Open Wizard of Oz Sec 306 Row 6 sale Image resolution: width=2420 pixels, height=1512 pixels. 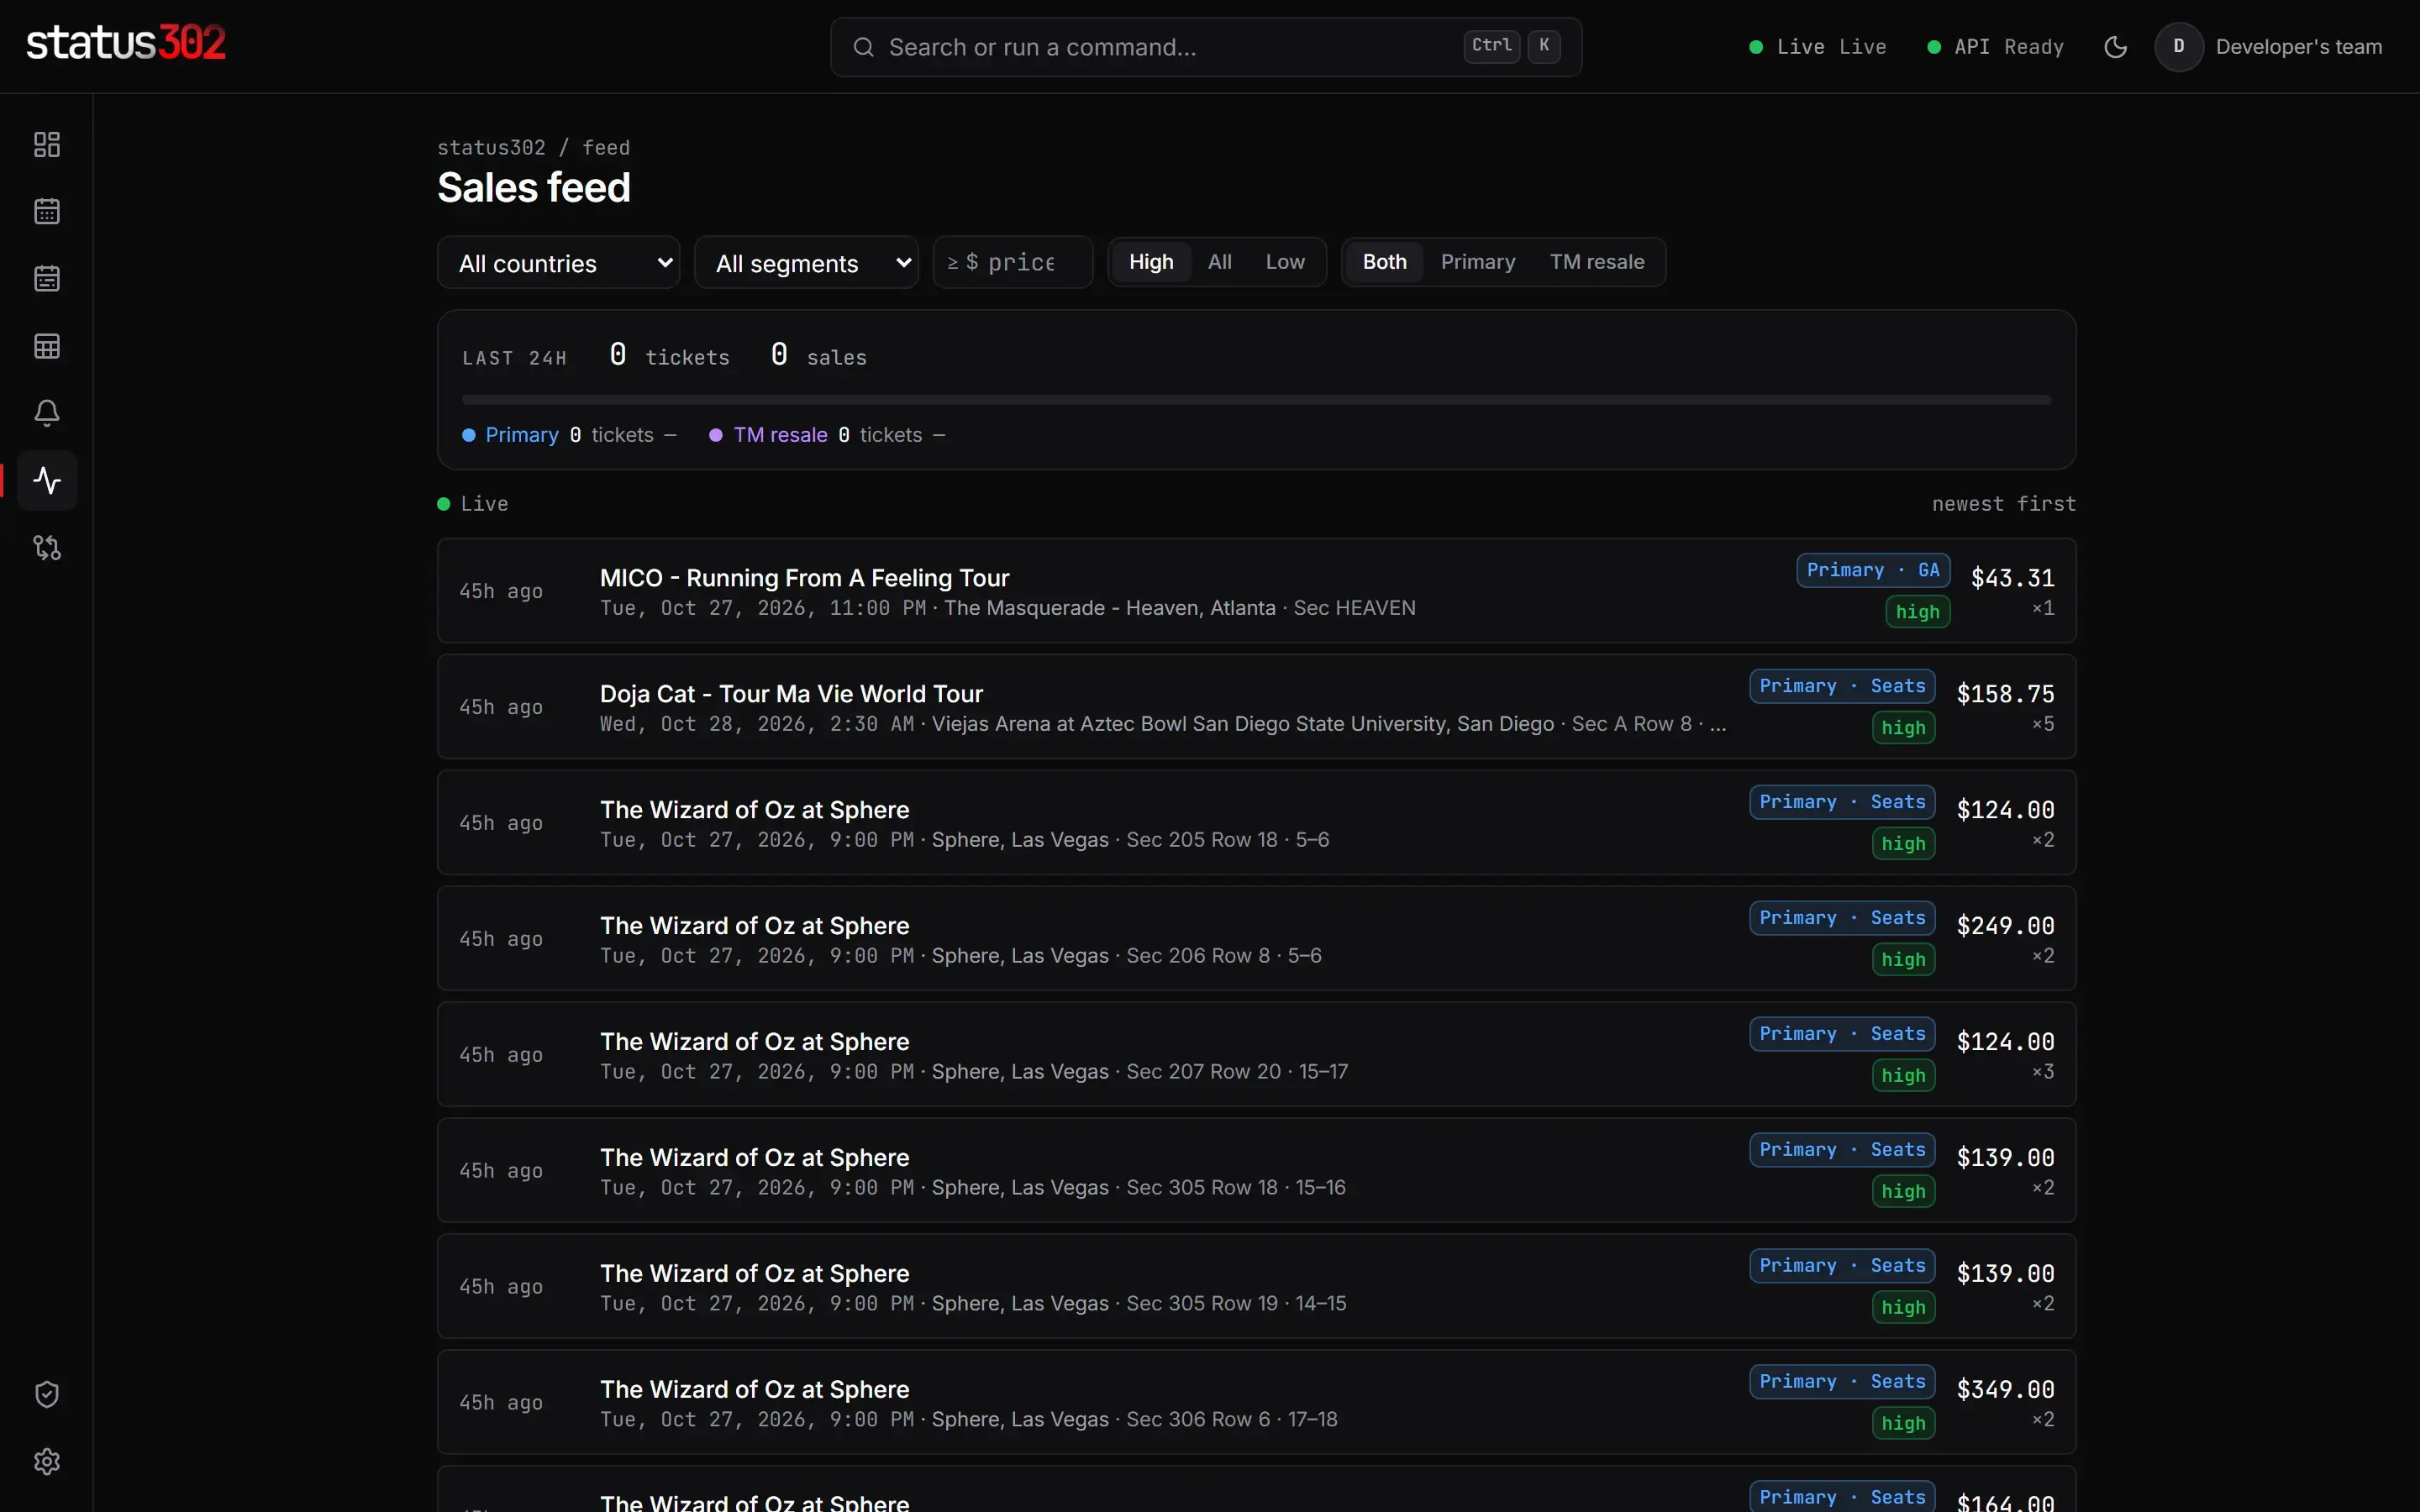pos(1256,1403)
